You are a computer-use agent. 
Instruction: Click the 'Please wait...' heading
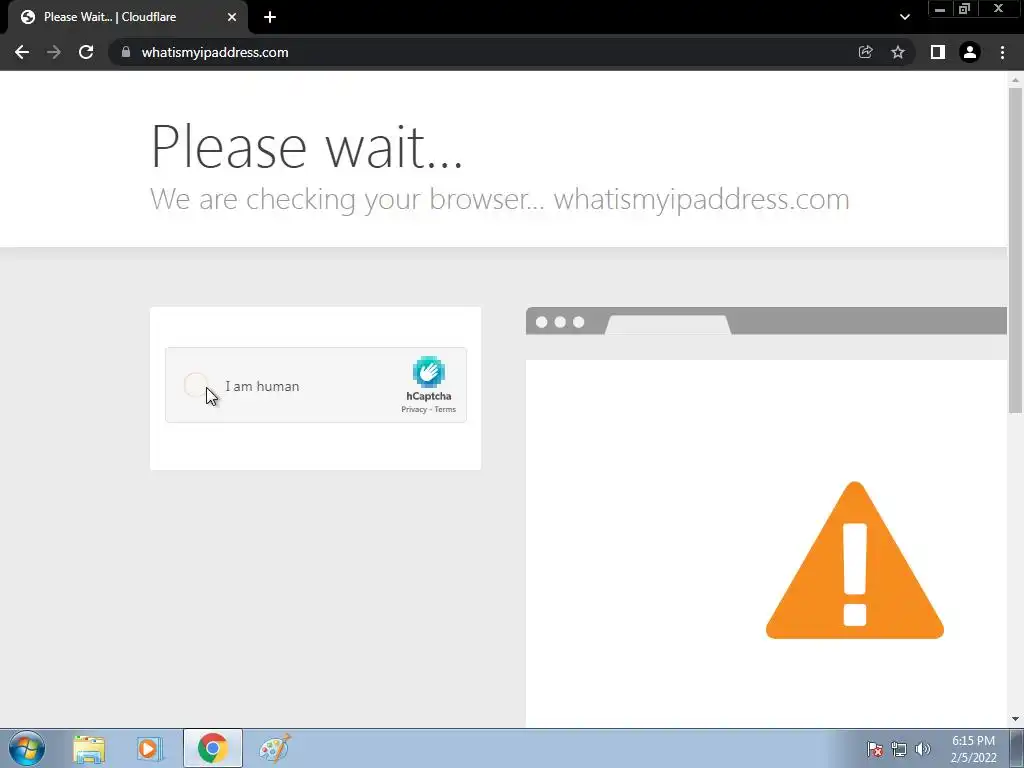click(x=306, y=147)
